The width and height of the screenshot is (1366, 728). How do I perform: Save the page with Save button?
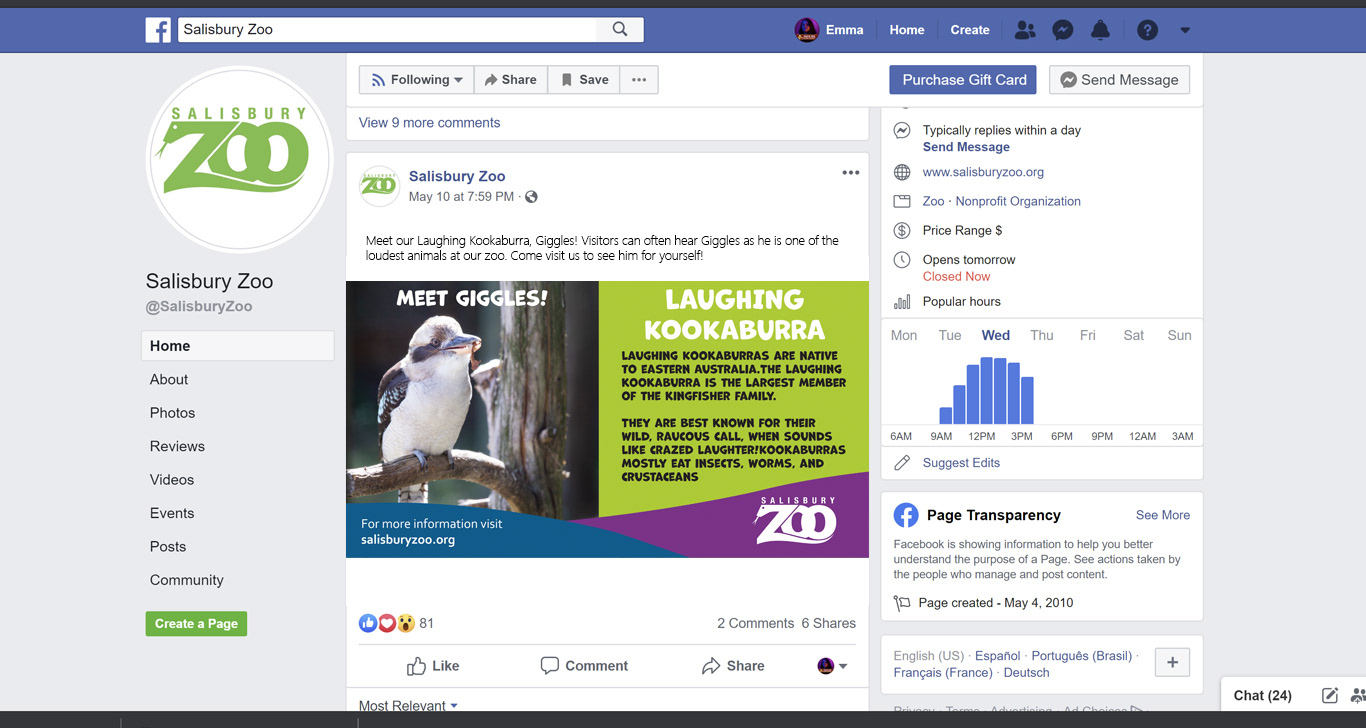click(584, 80)
